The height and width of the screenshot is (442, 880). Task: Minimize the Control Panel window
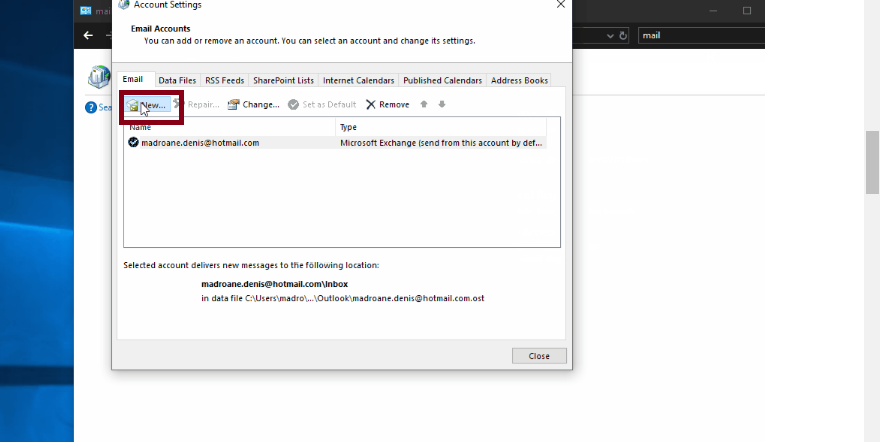(x=713, y=11)
